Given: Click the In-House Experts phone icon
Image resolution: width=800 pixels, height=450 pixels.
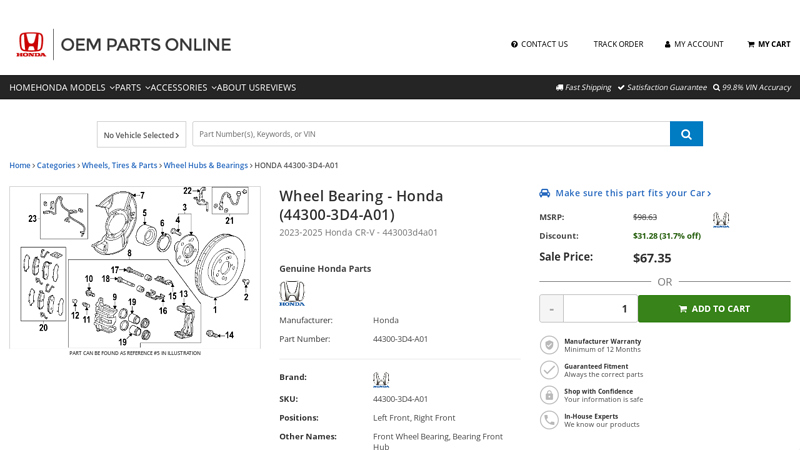Looking at the screenshot, I should tap(549, 420).
